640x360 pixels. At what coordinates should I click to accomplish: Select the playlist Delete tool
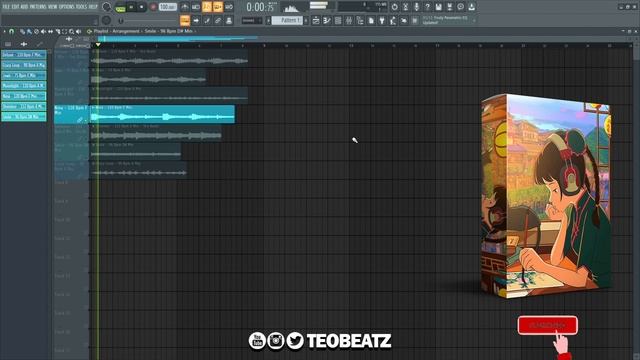click(36, 31)
